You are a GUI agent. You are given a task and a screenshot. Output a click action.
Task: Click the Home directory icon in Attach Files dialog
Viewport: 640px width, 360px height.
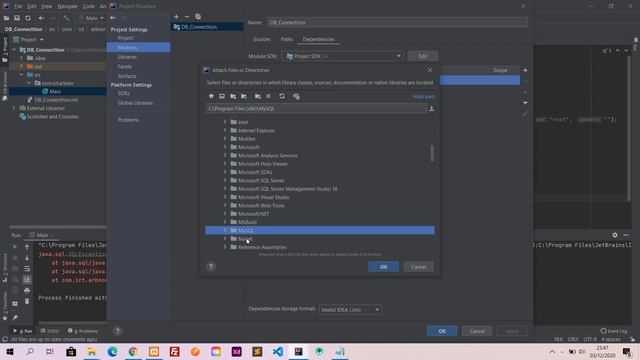click(x=211, y=96)
